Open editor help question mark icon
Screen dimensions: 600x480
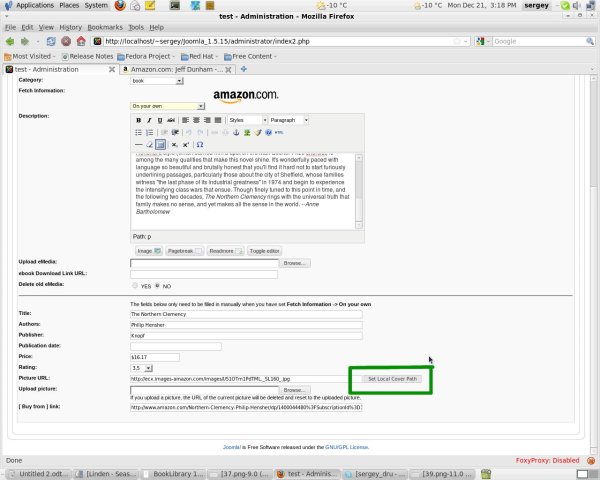point(268,132)
